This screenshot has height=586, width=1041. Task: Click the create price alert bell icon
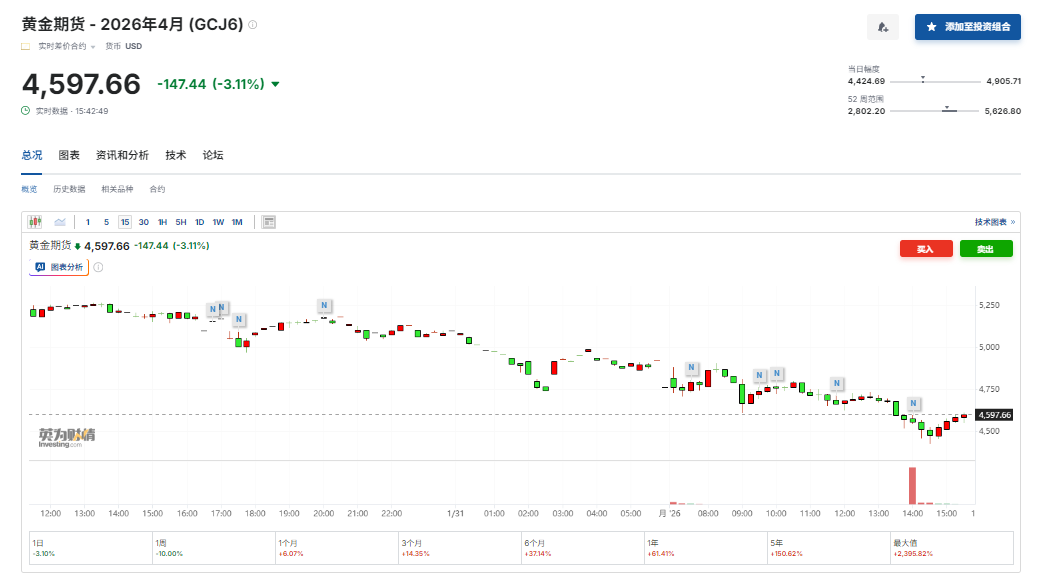coord(883,27)
